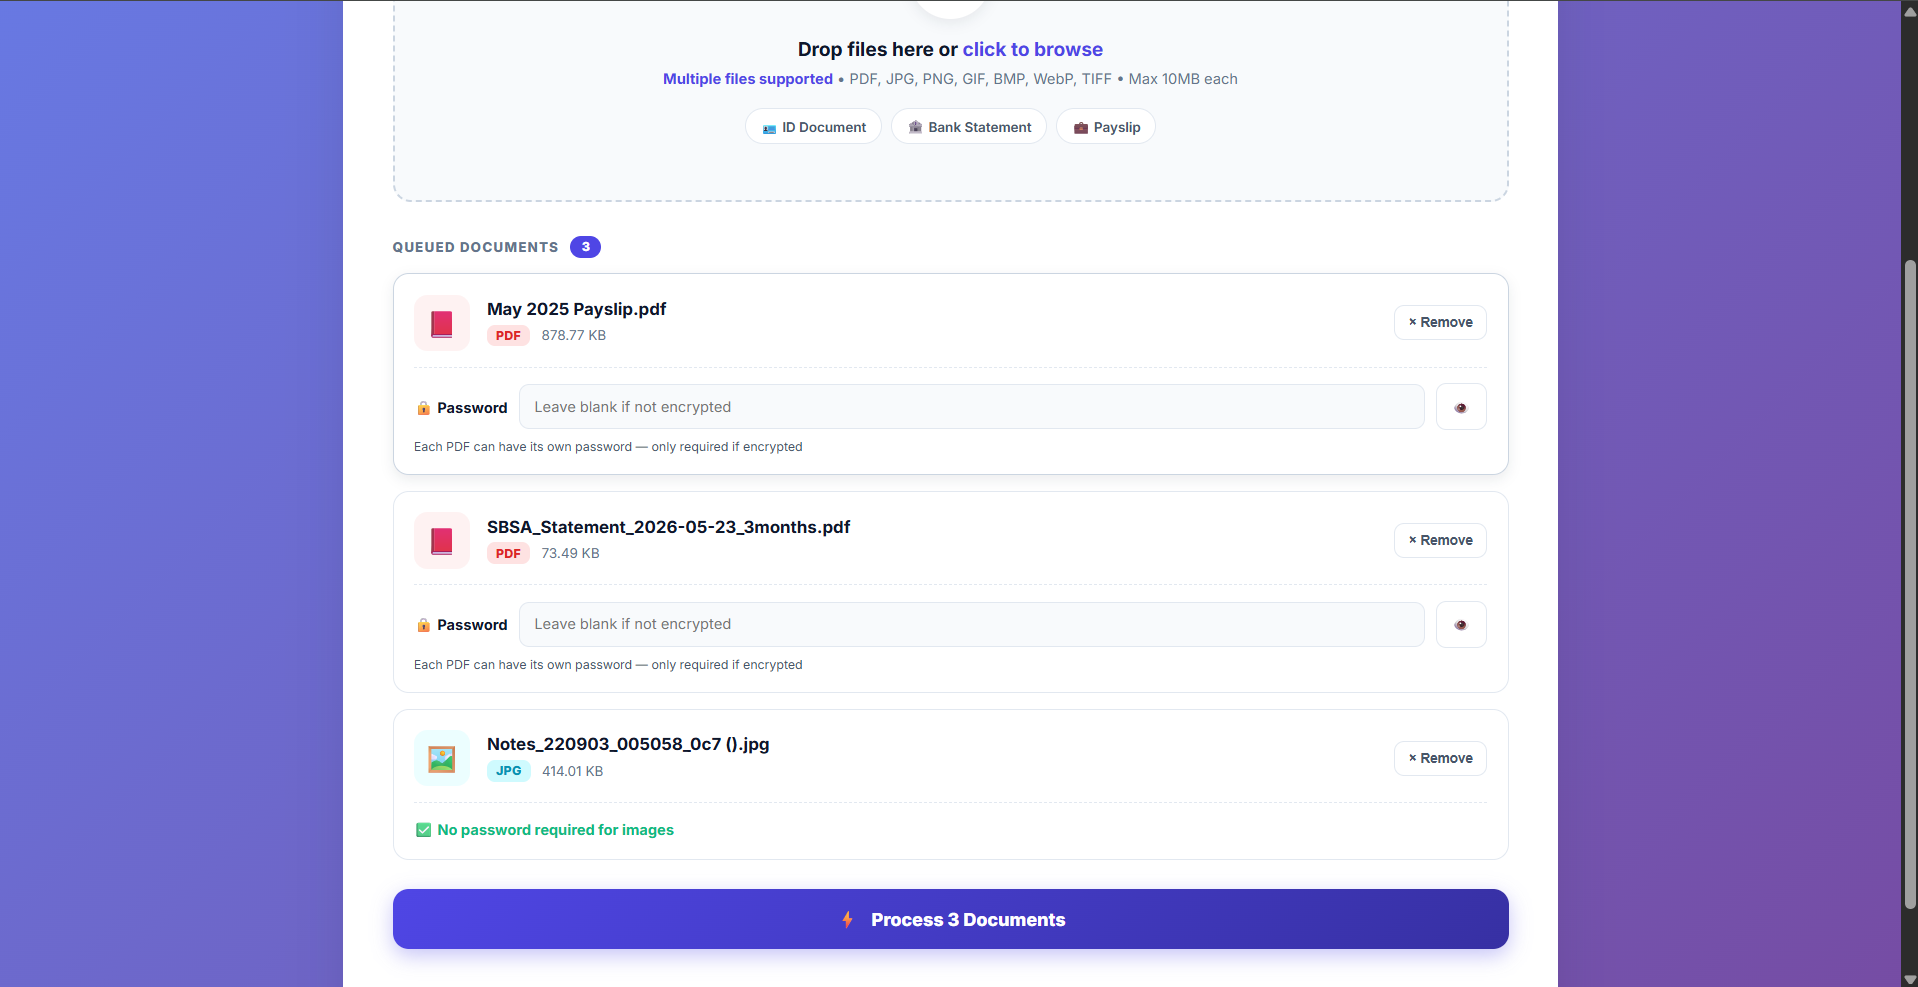Click the bank building icon in Bank Statement
This screenshot has width=1918, height=987.
point(915,127)
